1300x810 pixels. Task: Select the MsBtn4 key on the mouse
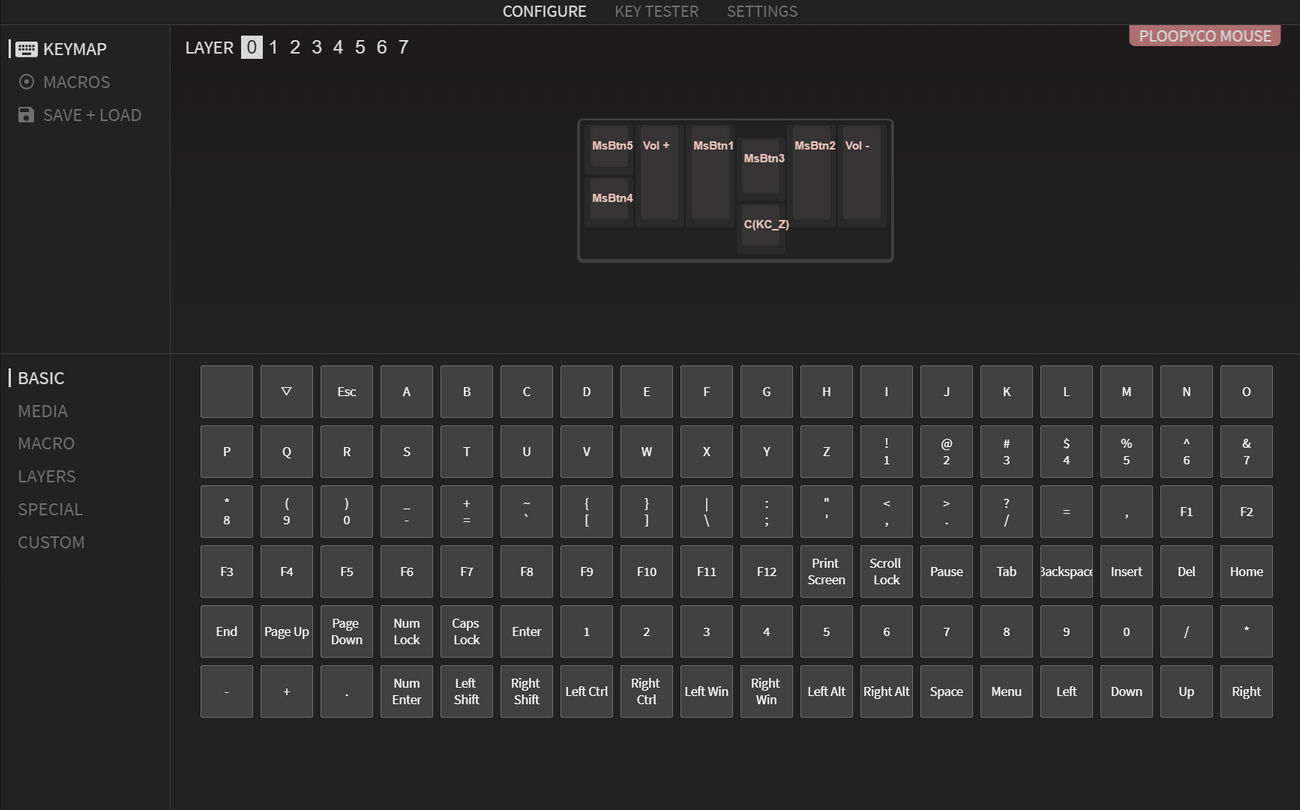point(609,199)
